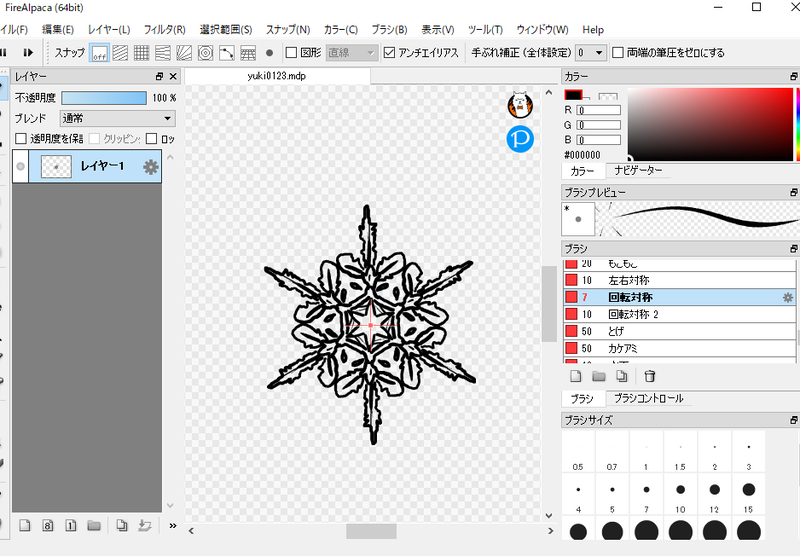Screen dimensions: 800x556
Task: Click the snap settings dot icon
Action: [x=269, y=53]
